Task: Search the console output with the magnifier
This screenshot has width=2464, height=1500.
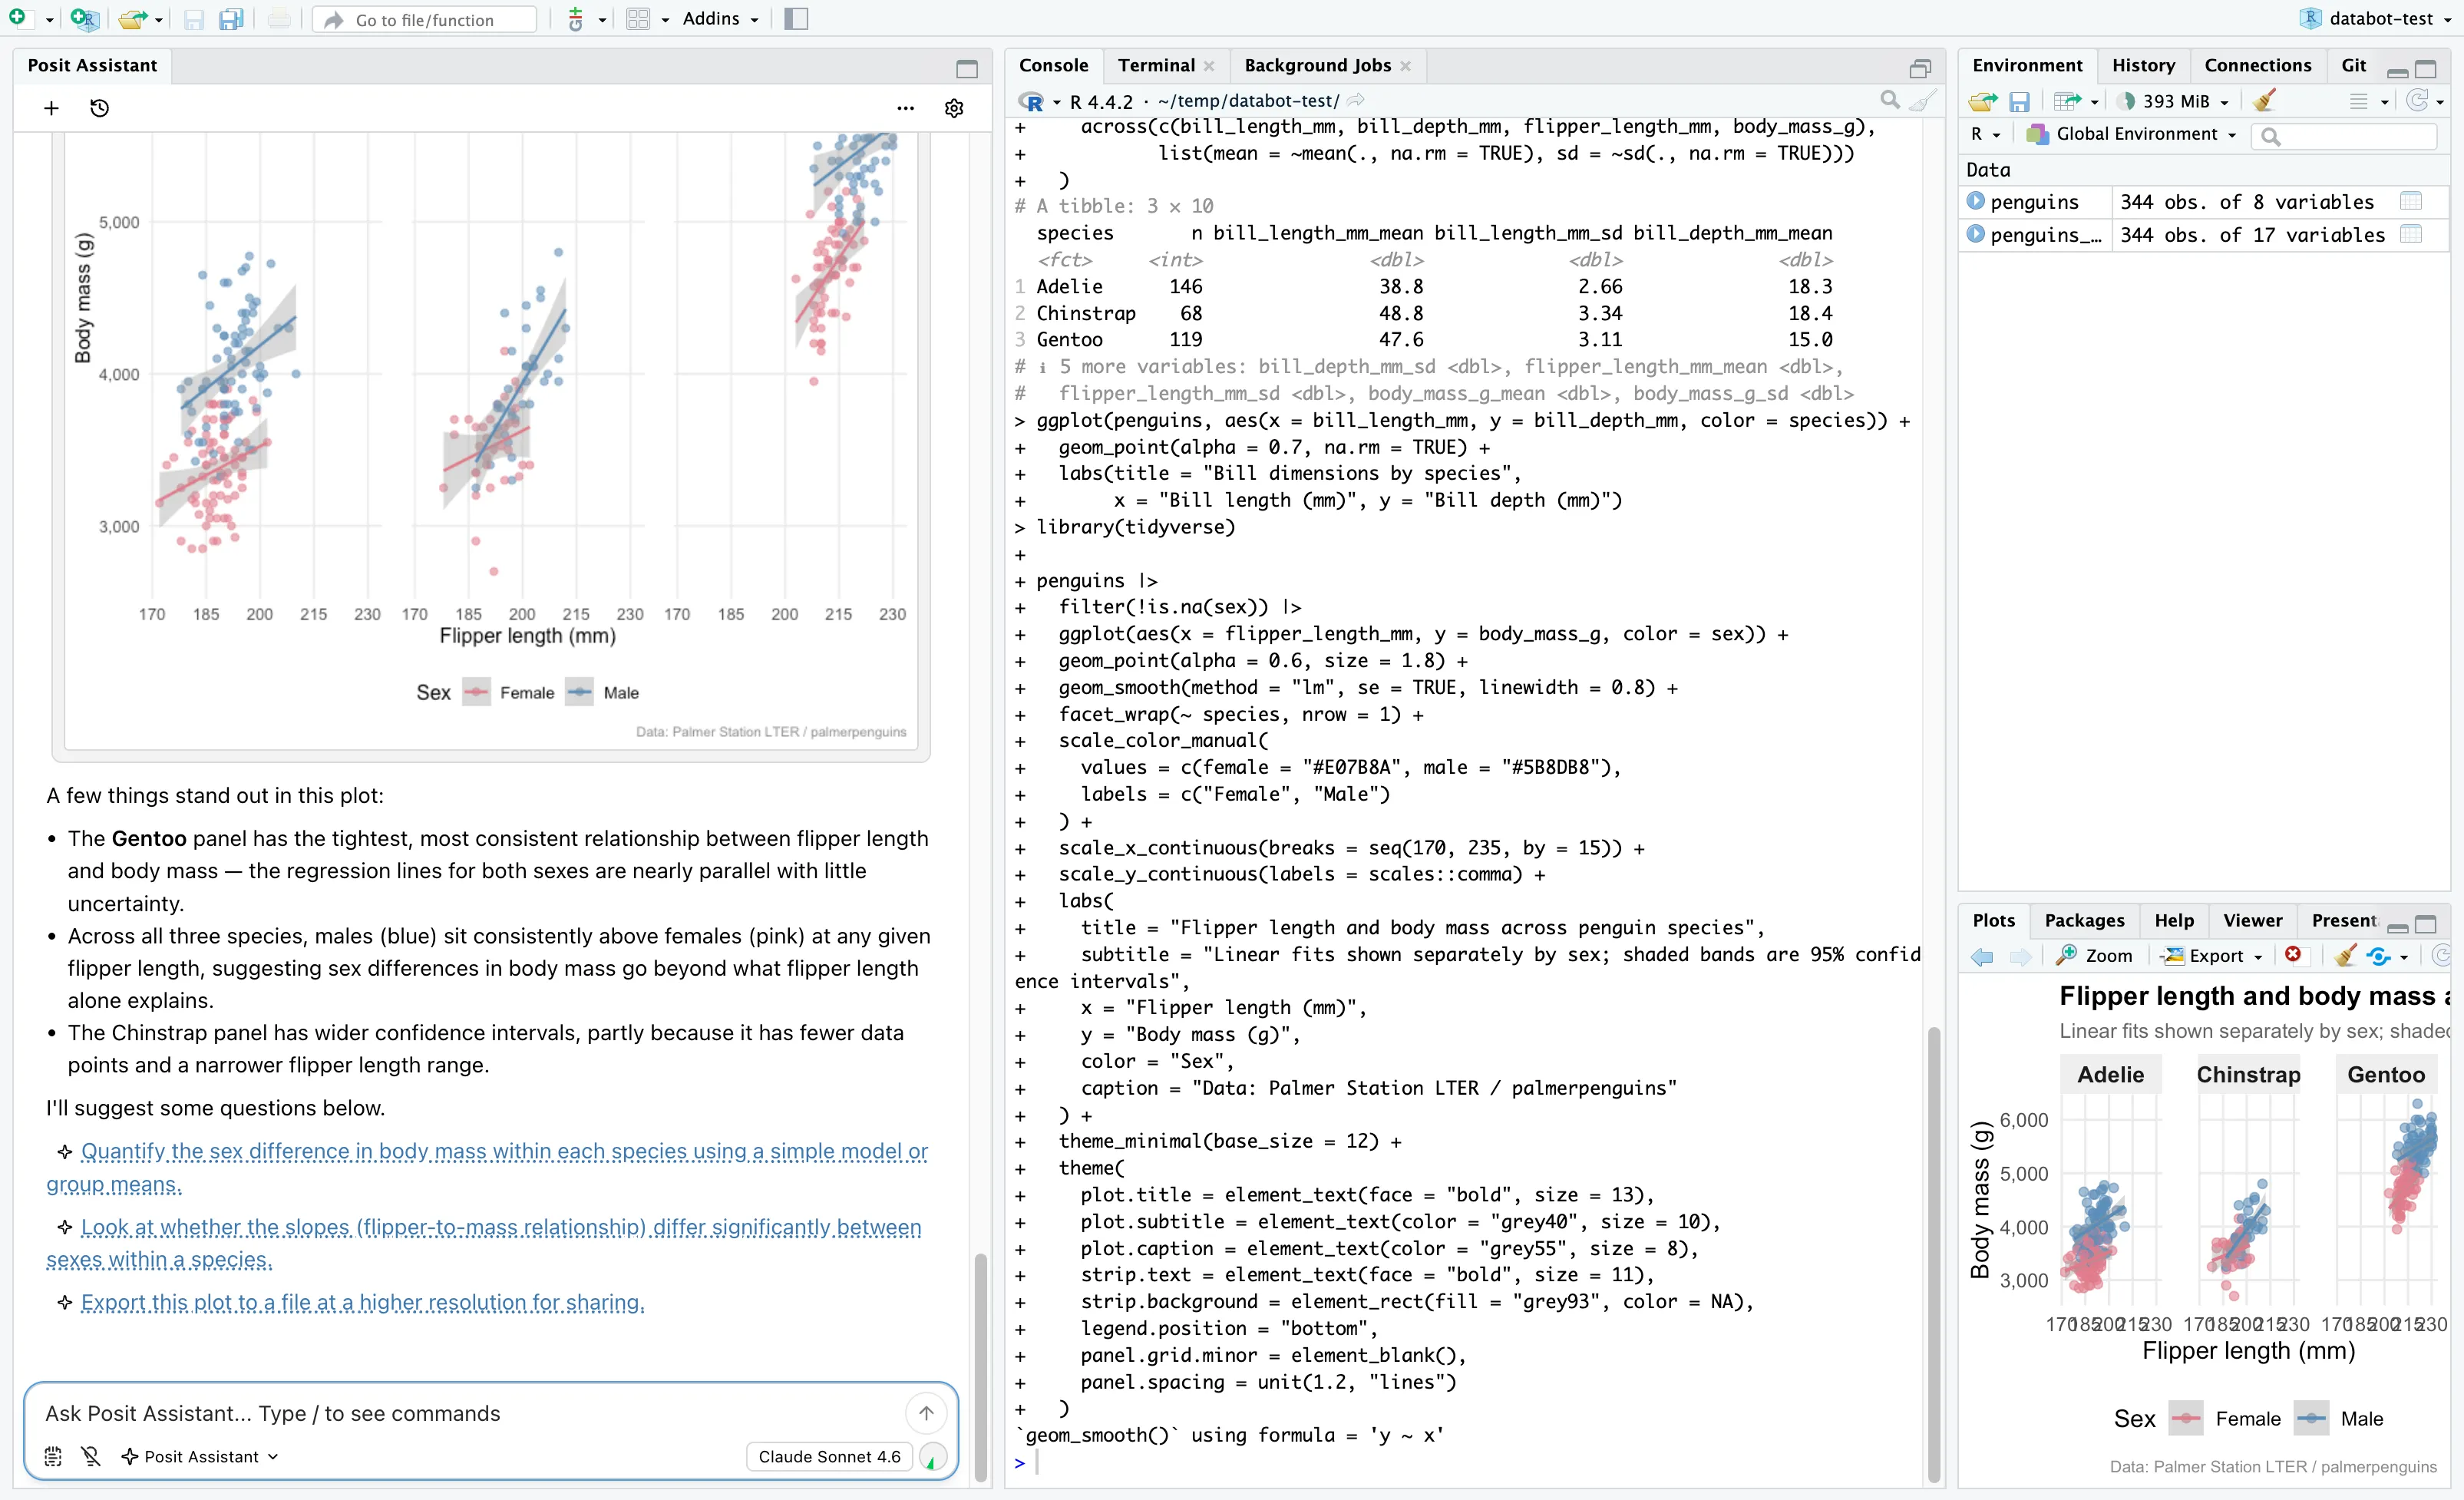Action: pyautogui.click(x=1890, y=100)
